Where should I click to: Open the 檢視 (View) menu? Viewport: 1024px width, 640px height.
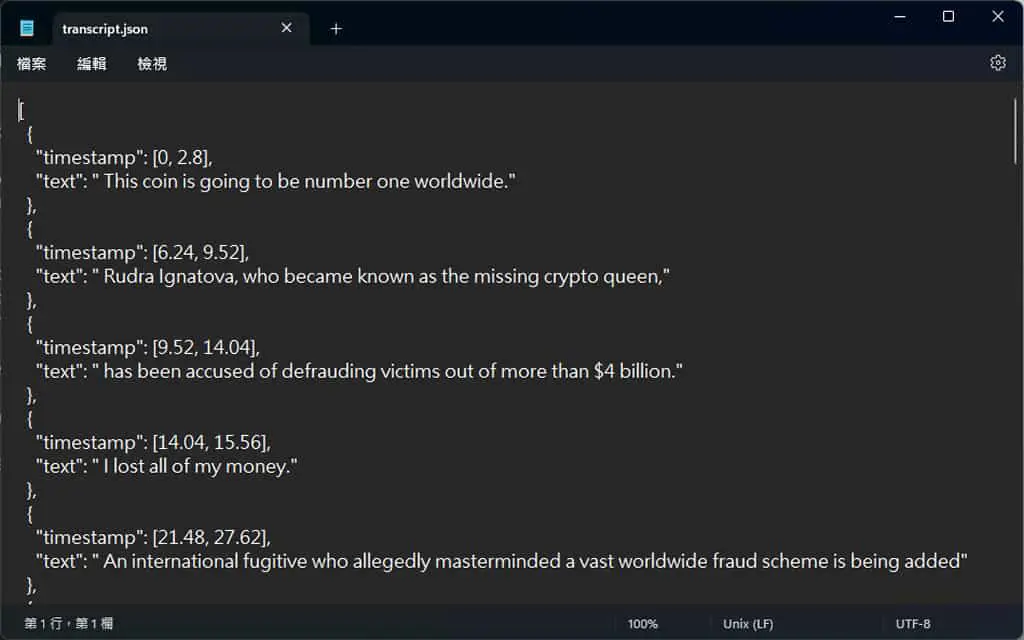[x=152, y=63]
